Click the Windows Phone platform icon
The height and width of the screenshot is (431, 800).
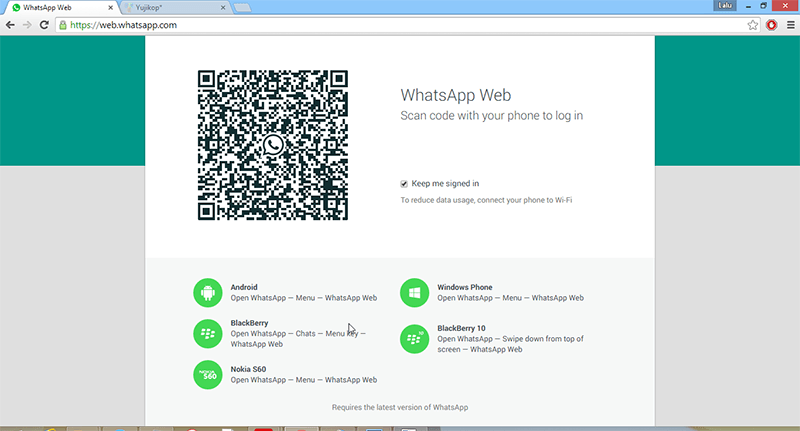[x=414, y=293]
